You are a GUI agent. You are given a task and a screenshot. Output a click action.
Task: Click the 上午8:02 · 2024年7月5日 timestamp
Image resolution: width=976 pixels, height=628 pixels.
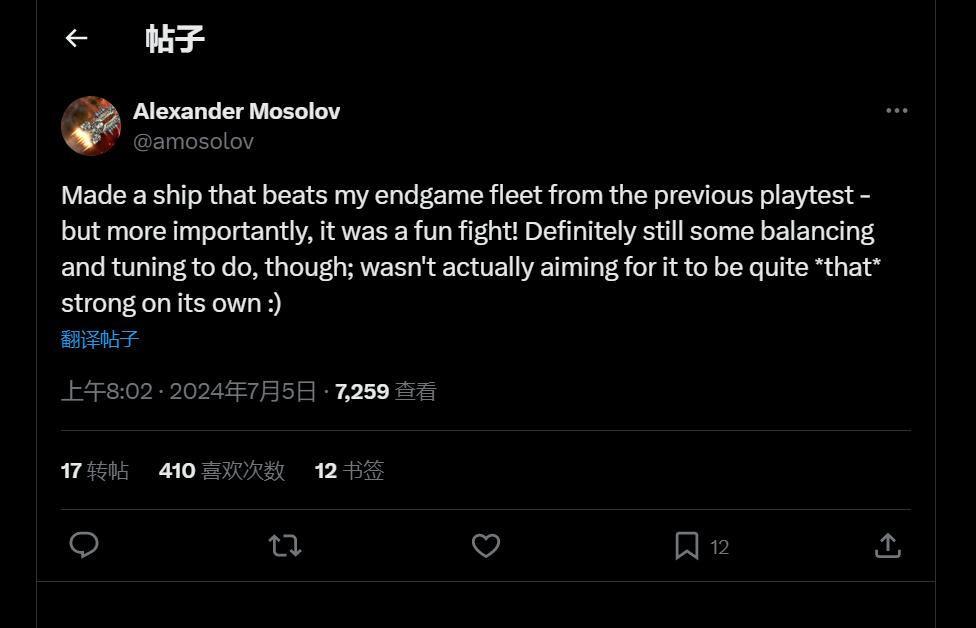[189, 391]
